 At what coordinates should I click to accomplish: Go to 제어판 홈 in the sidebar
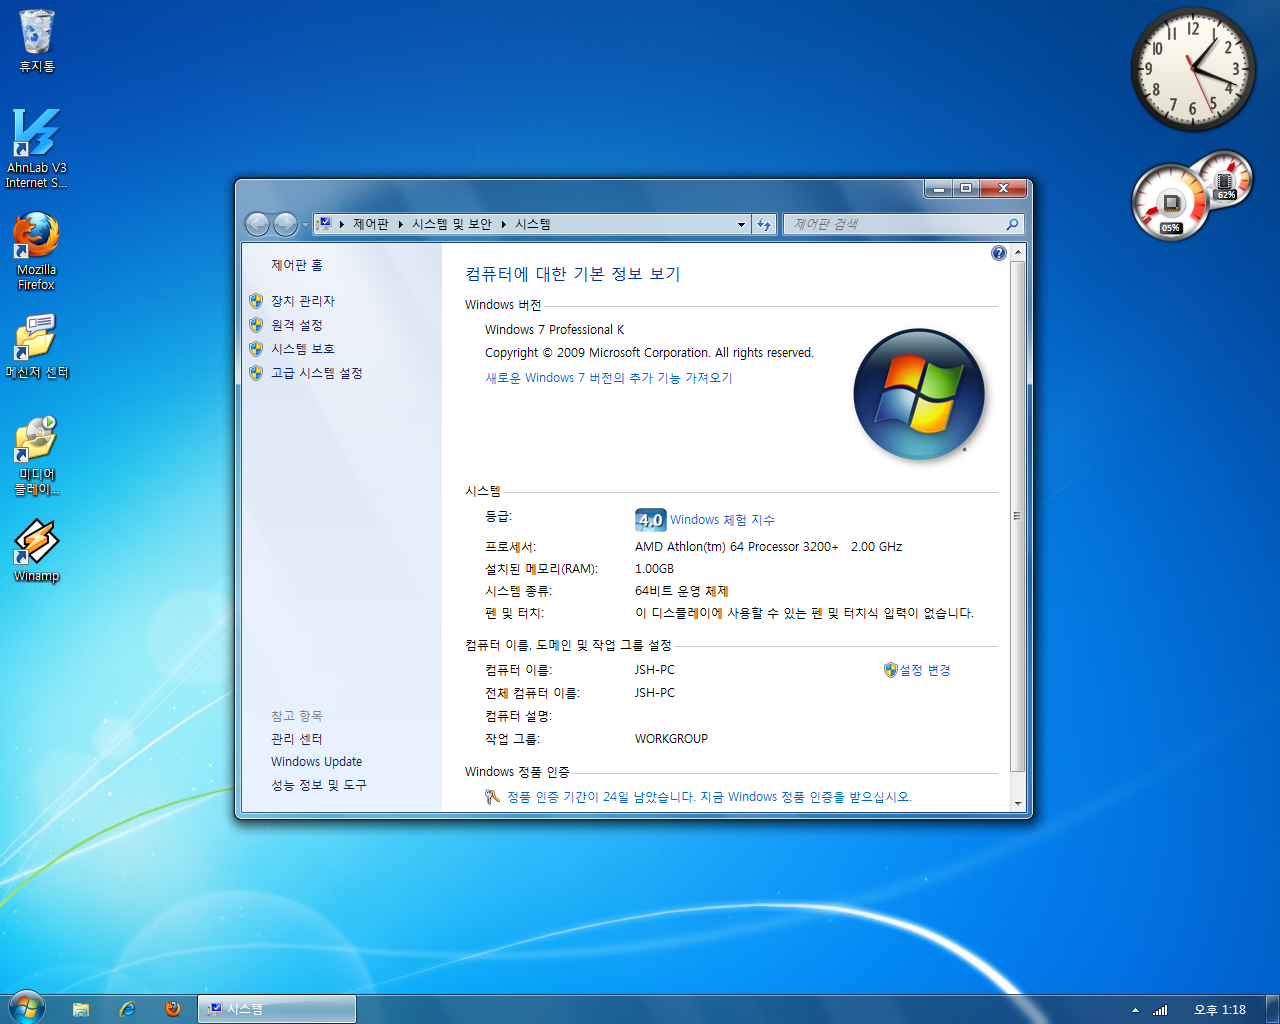tap(297, 265)
